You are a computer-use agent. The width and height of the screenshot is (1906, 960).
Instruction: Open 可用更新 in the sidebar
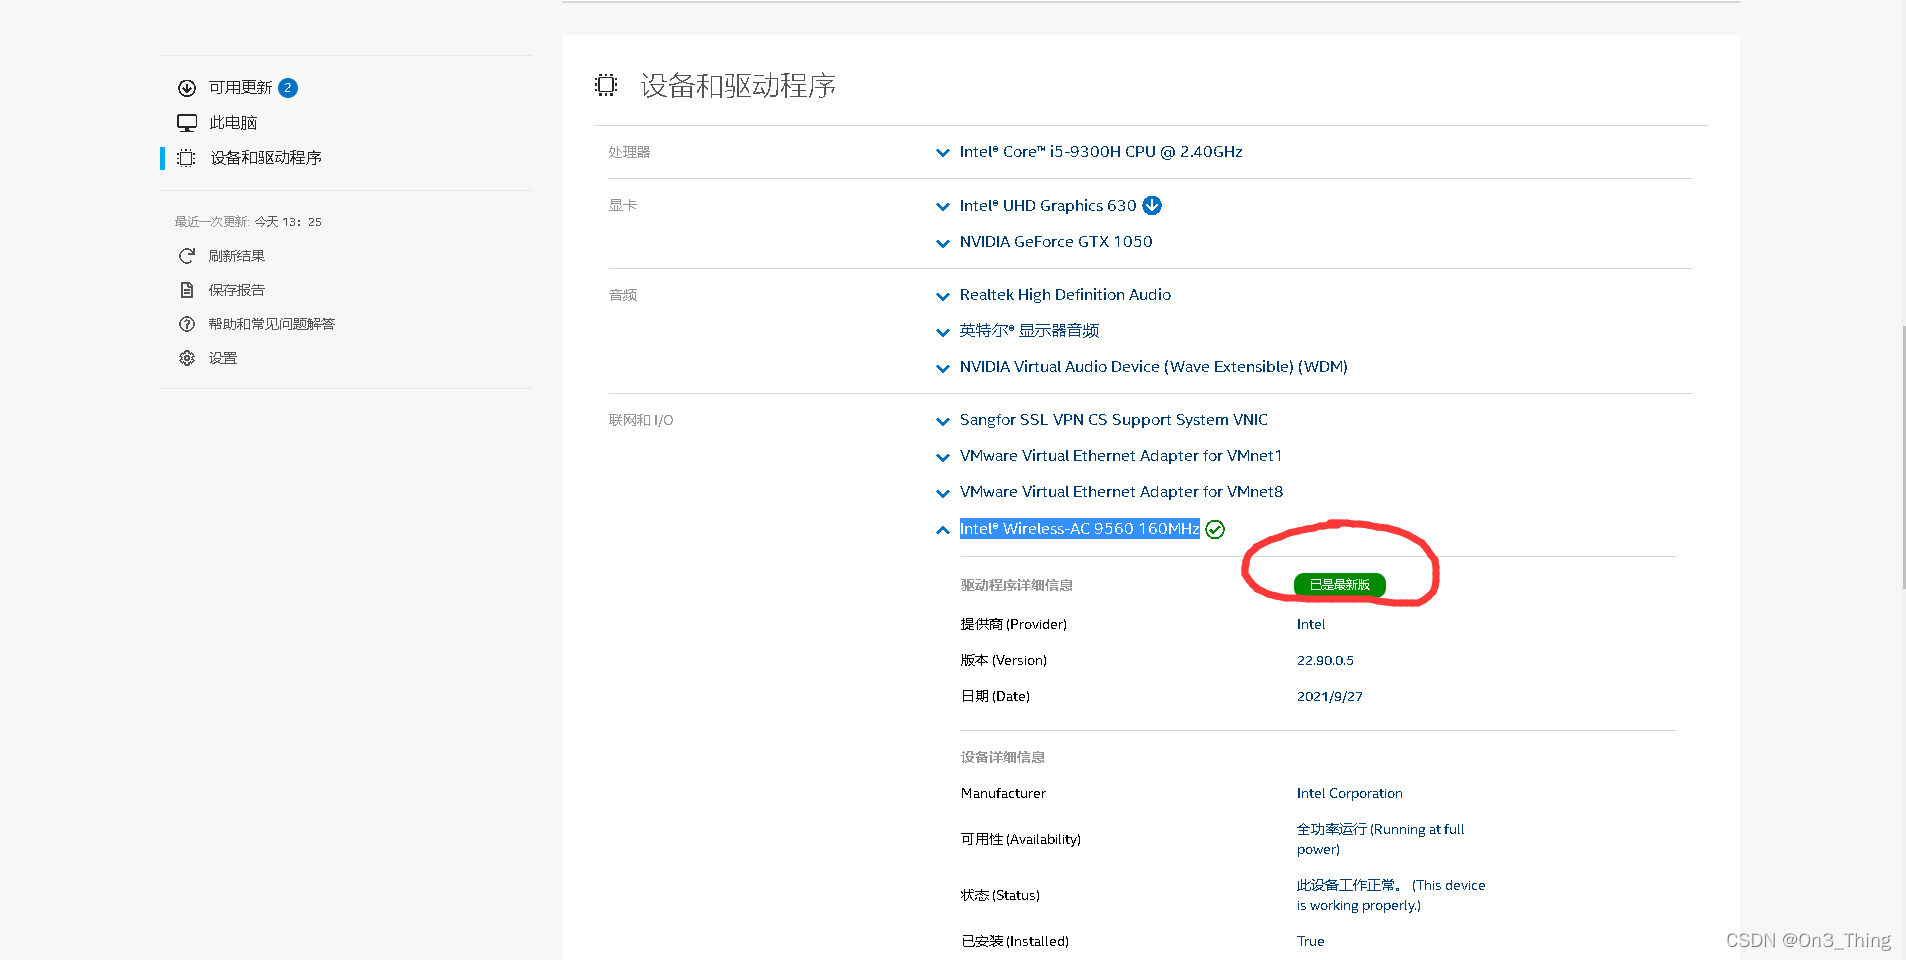[240, 88]
